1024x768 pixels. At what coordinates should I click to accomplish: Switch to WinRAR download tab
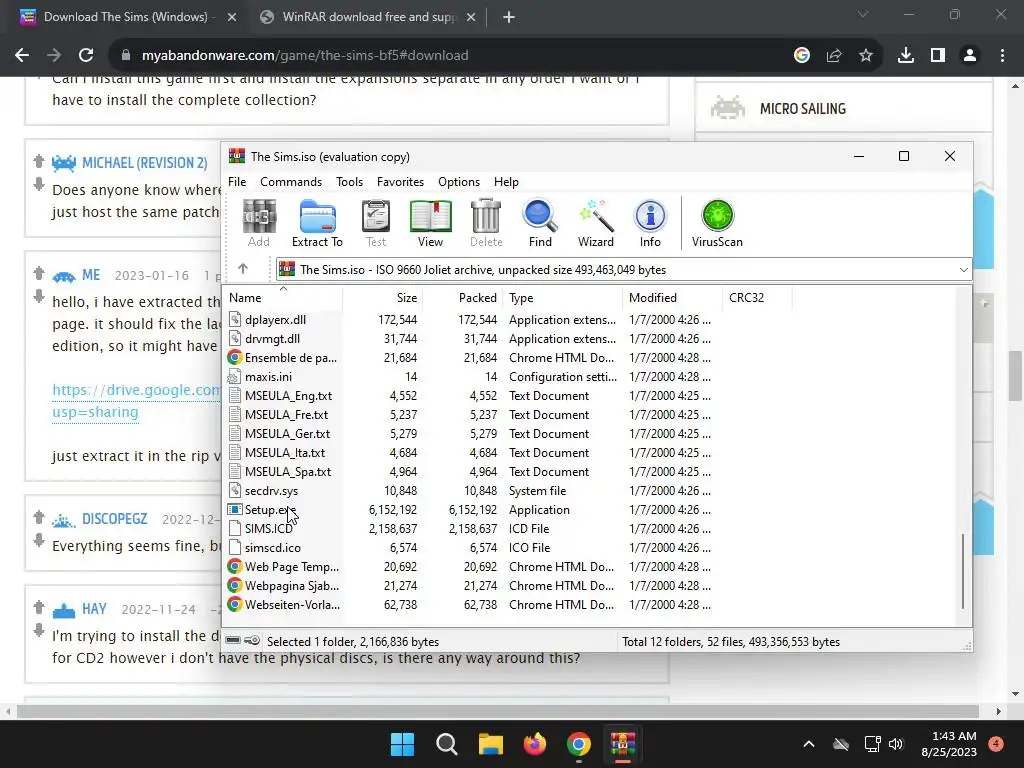point(368,17)
